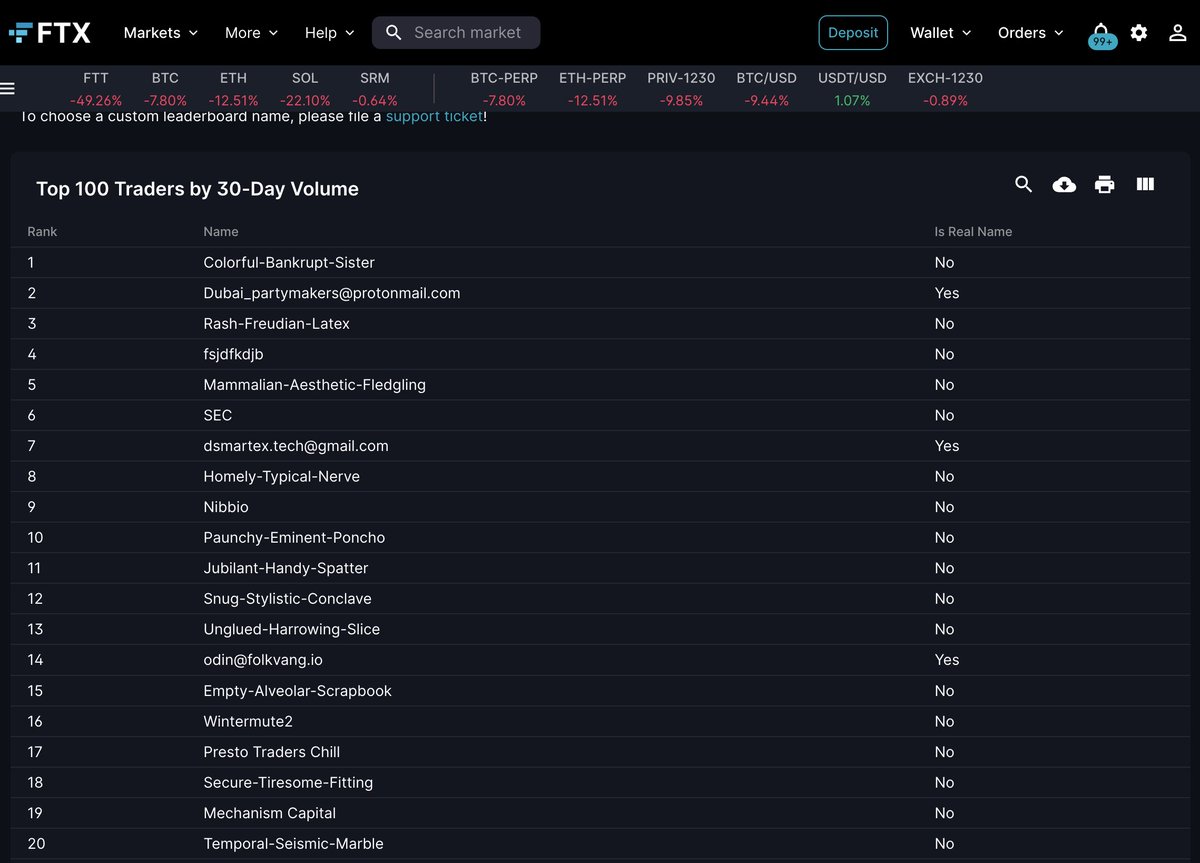Select ETH ticker in the market bar
The height and width of the screenshot is (863, 1200).
point(233,89)
